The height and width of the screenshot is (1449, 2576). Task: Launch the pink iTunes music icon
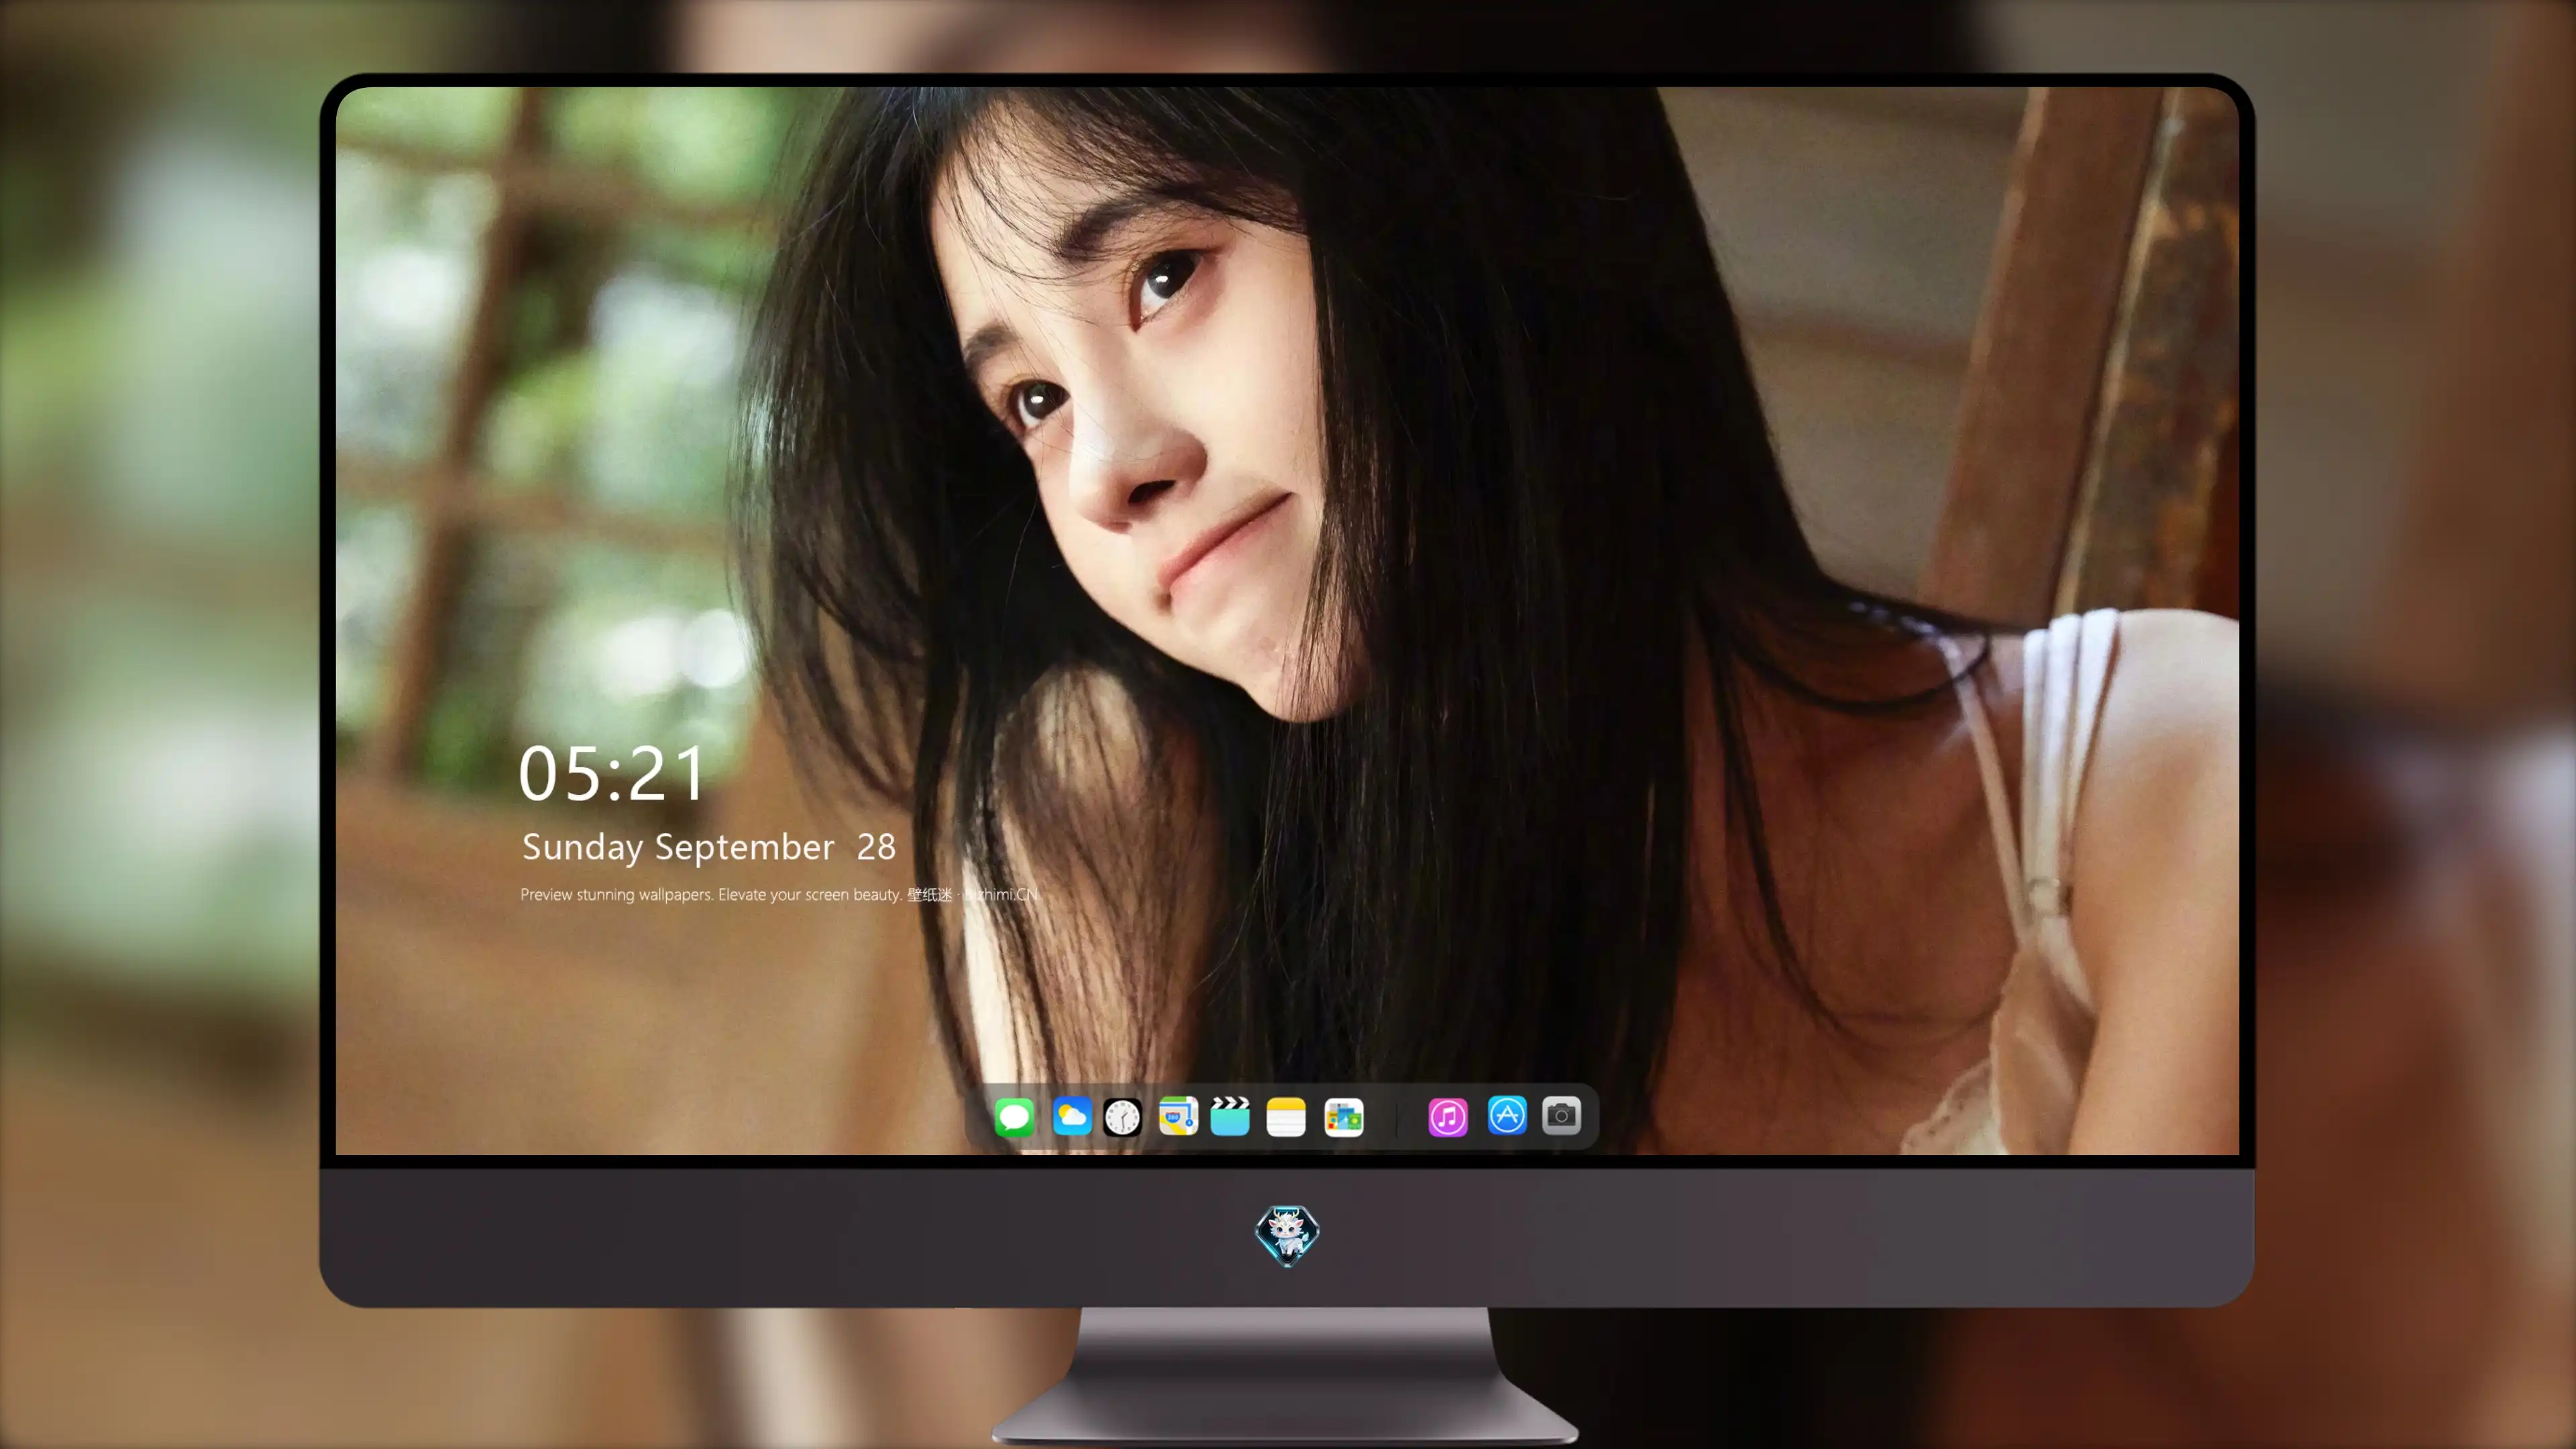click(x=1448, y=1117)
